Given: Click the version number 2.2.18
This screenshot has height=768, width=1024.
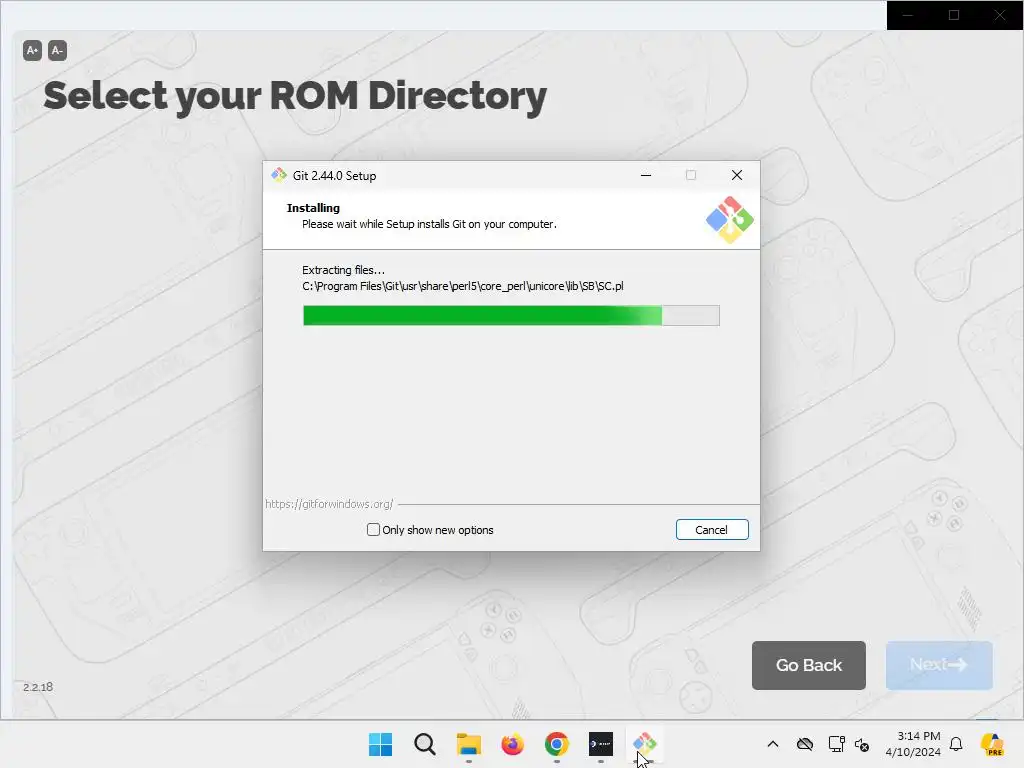Looking at the screenshot, I should click(38, 687).
